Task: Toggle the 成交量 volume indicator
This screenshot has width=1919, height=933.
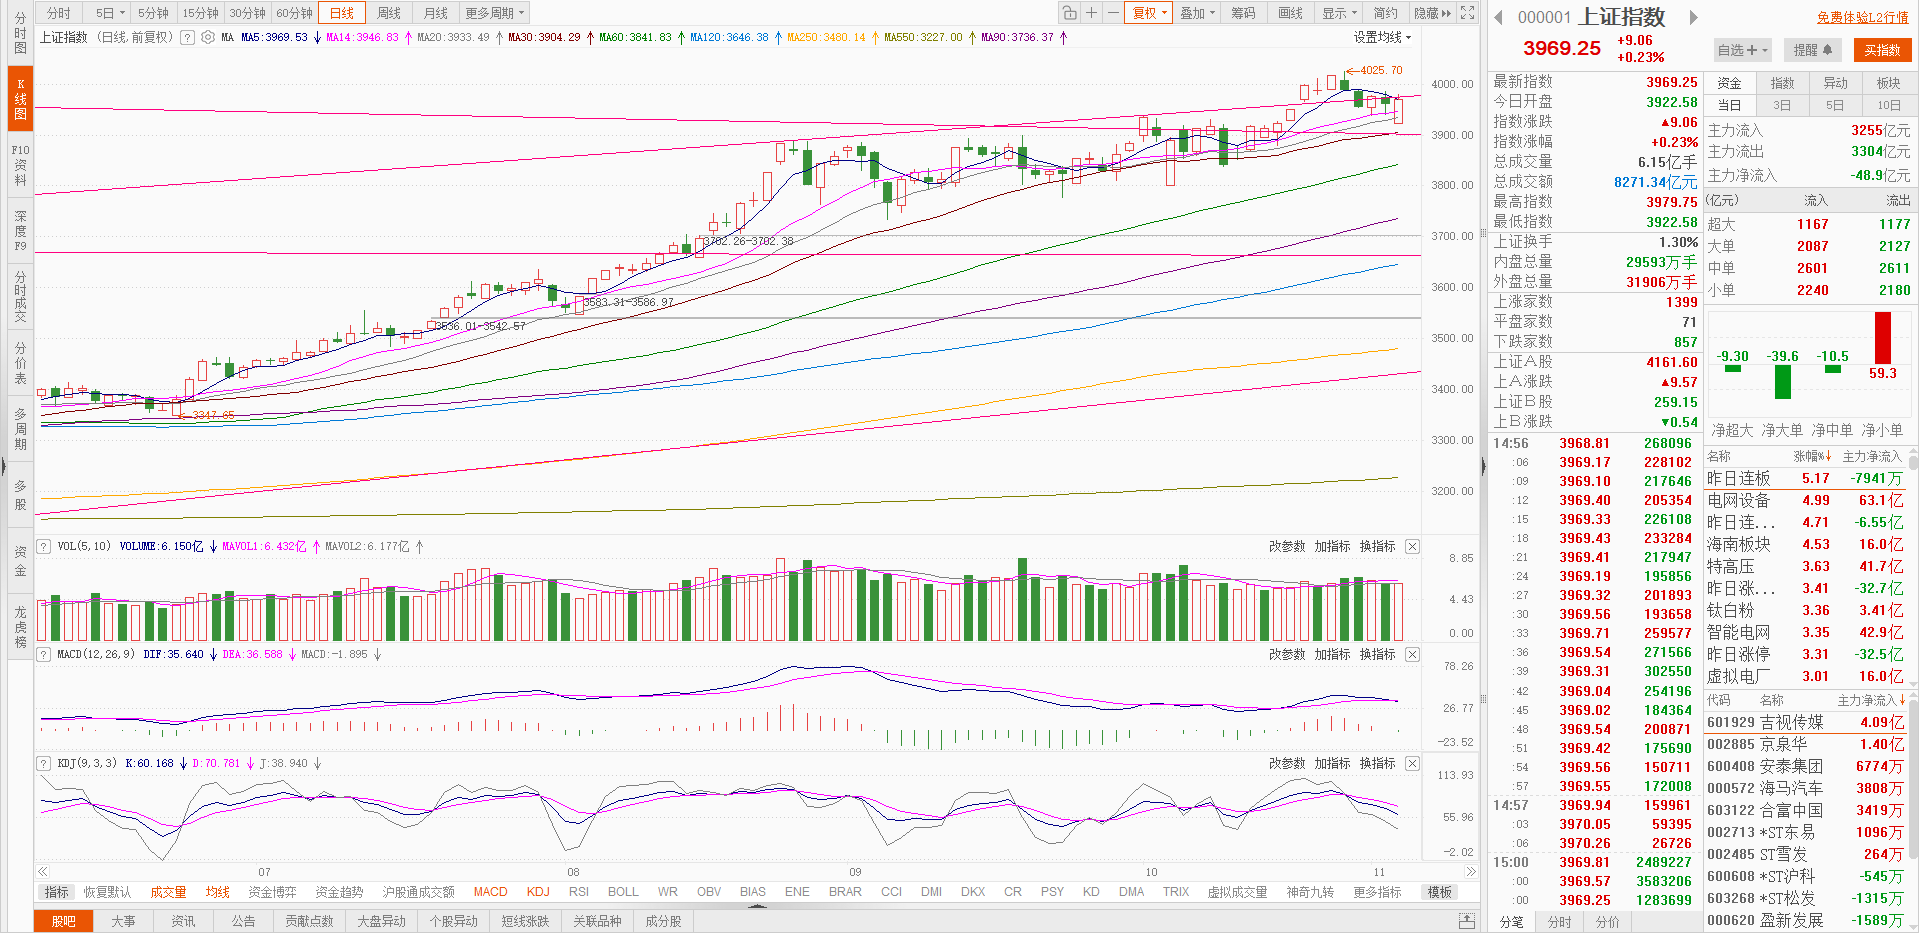Action: pos(168,892)
